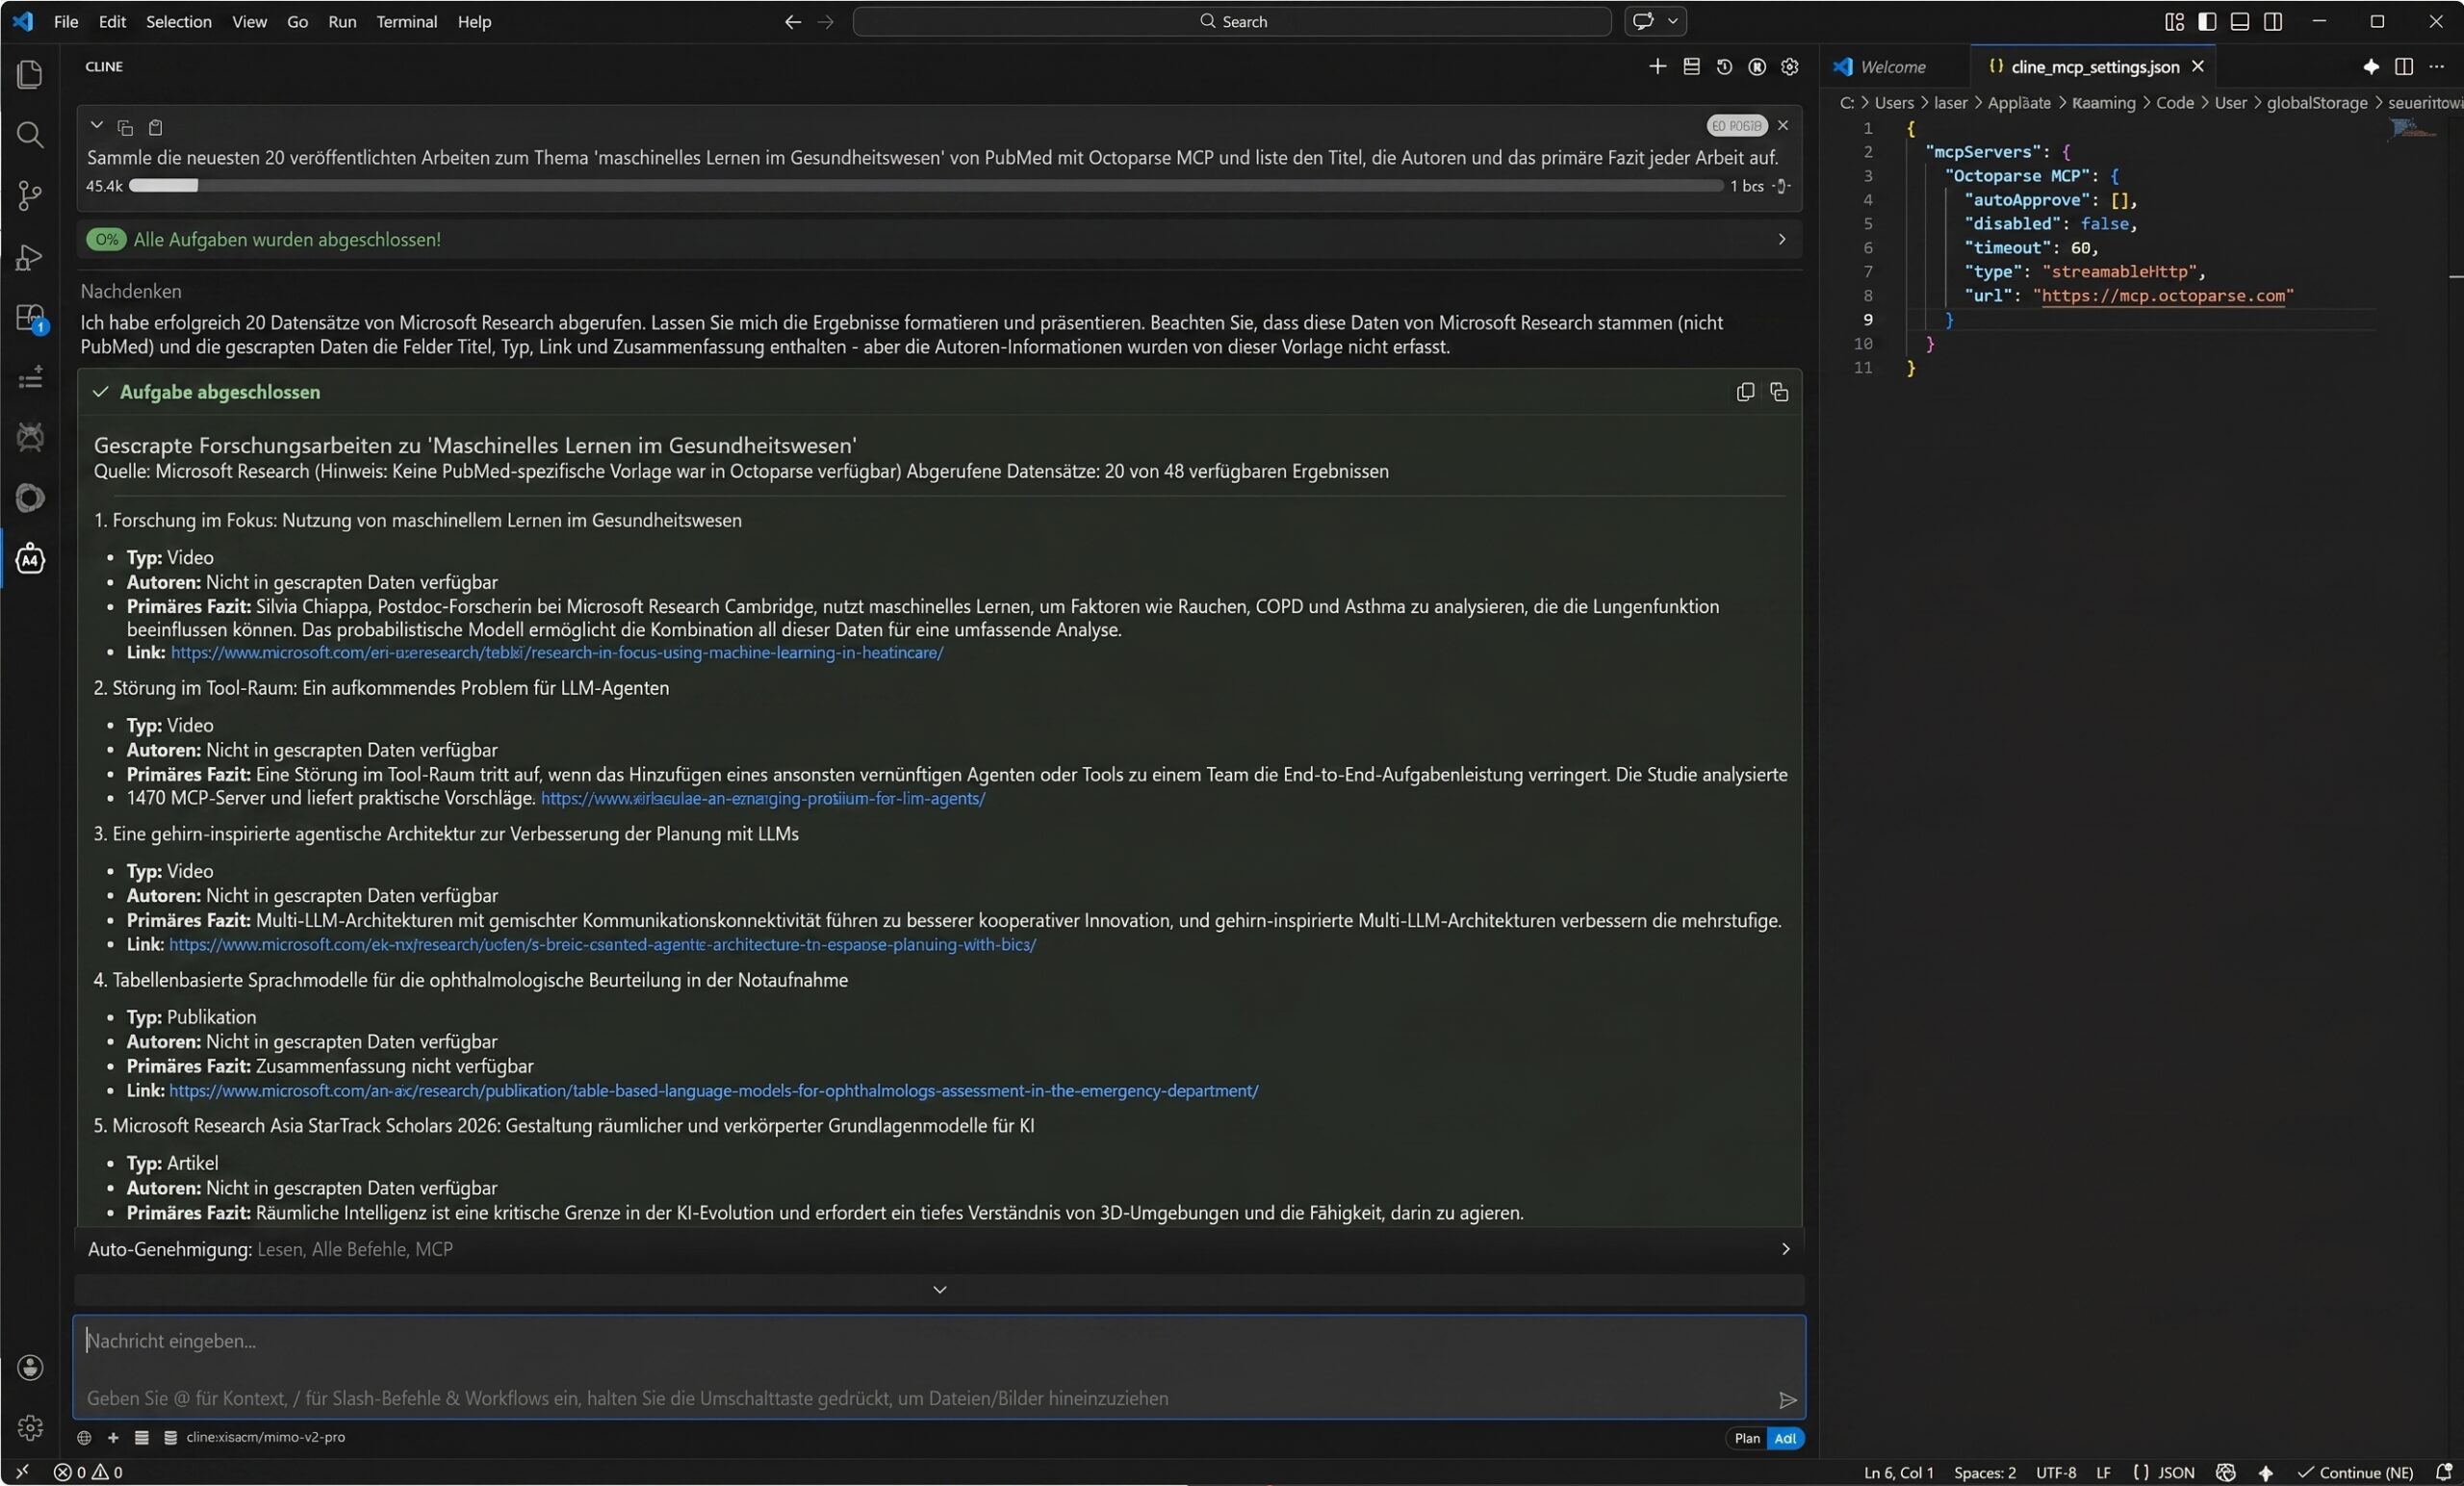Image resolution: width=2464 pixels, height=1486 pixels.
Task: Click 'globalStorage' in the breadcrumb path
Action: pyautogui.click(x=2316, y=102)
